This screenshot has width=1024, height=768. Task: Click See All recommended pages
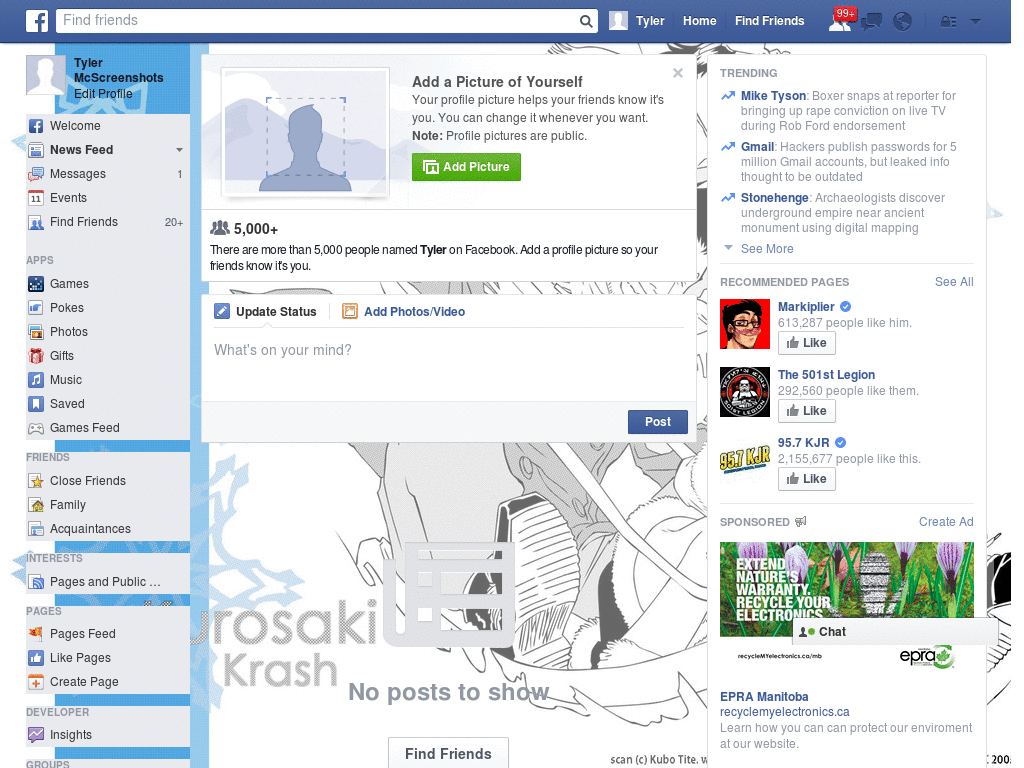(953, 282)
